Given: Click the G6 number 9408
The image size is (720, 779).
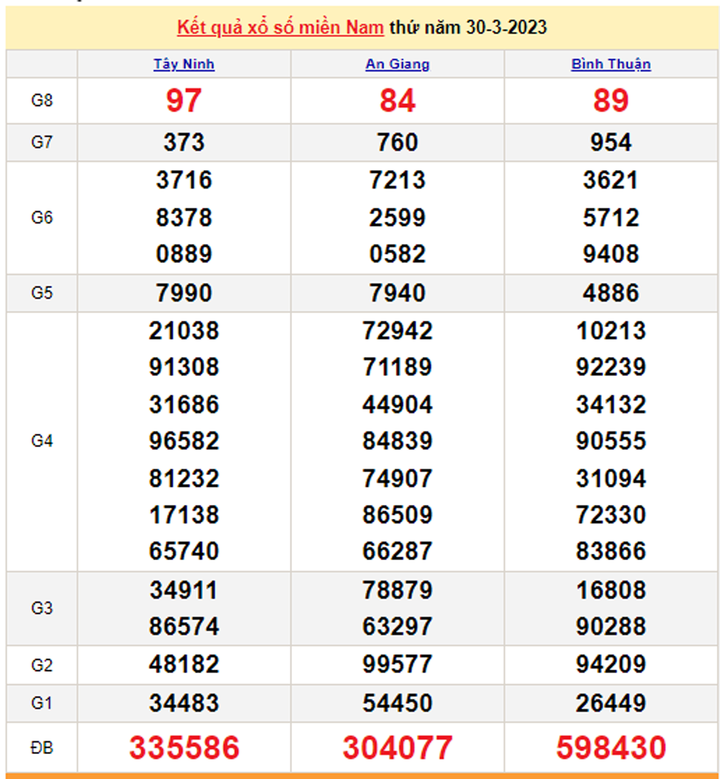Looking at the screenshot, I should click(610, 254).
